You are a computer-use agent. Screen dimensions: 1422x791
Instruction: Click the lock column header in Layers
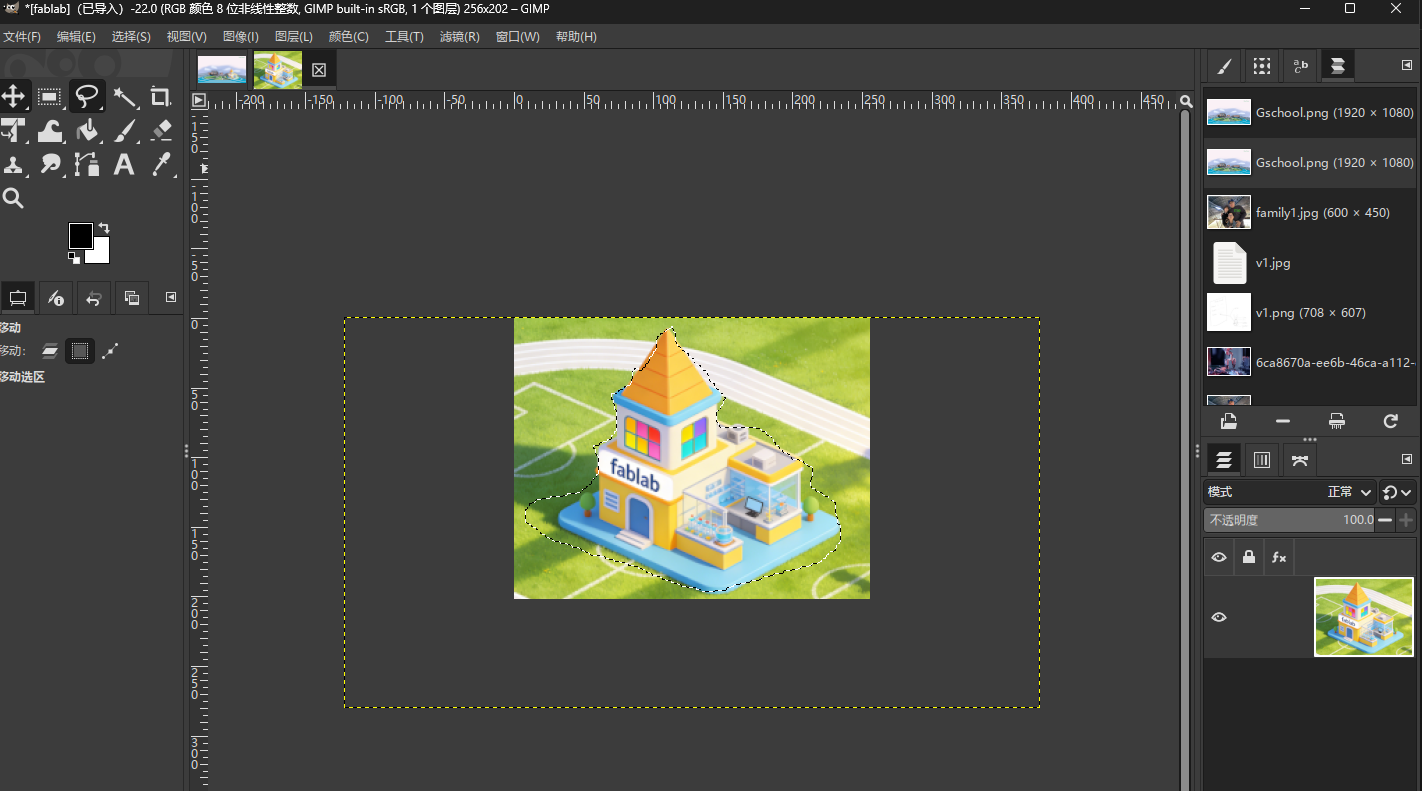pyautogui.click(x=1248, y=557)
